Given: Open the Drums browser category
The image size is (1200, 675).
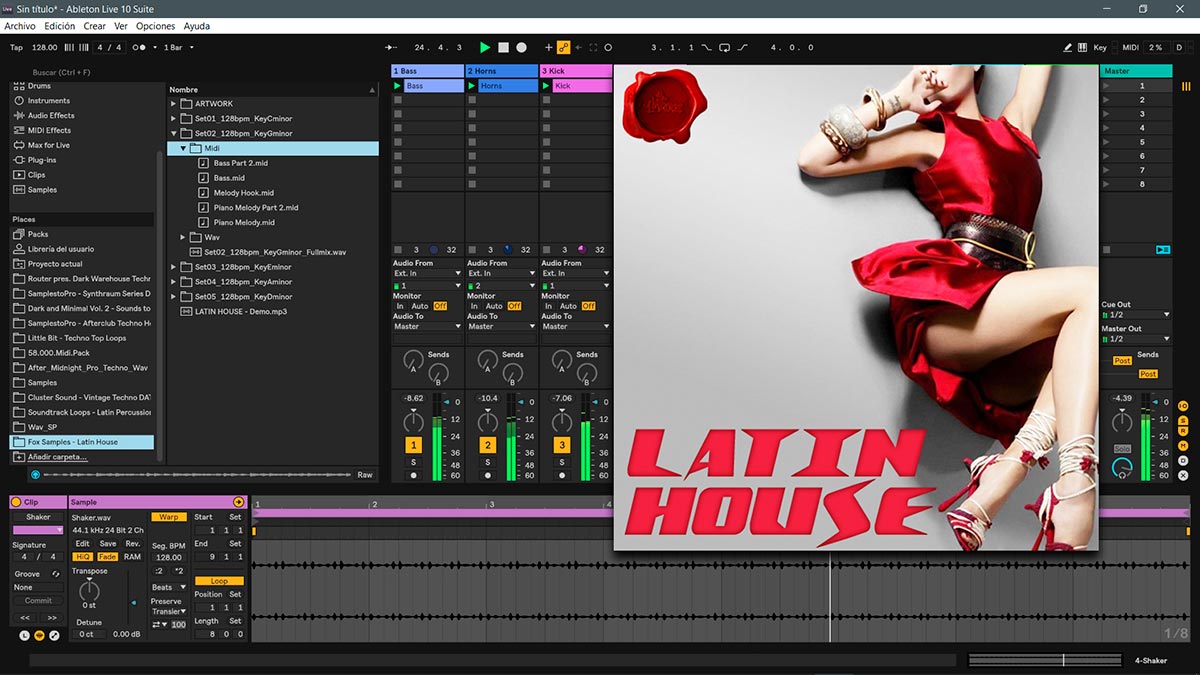Looking at the screenshot, I should (33, 86).
